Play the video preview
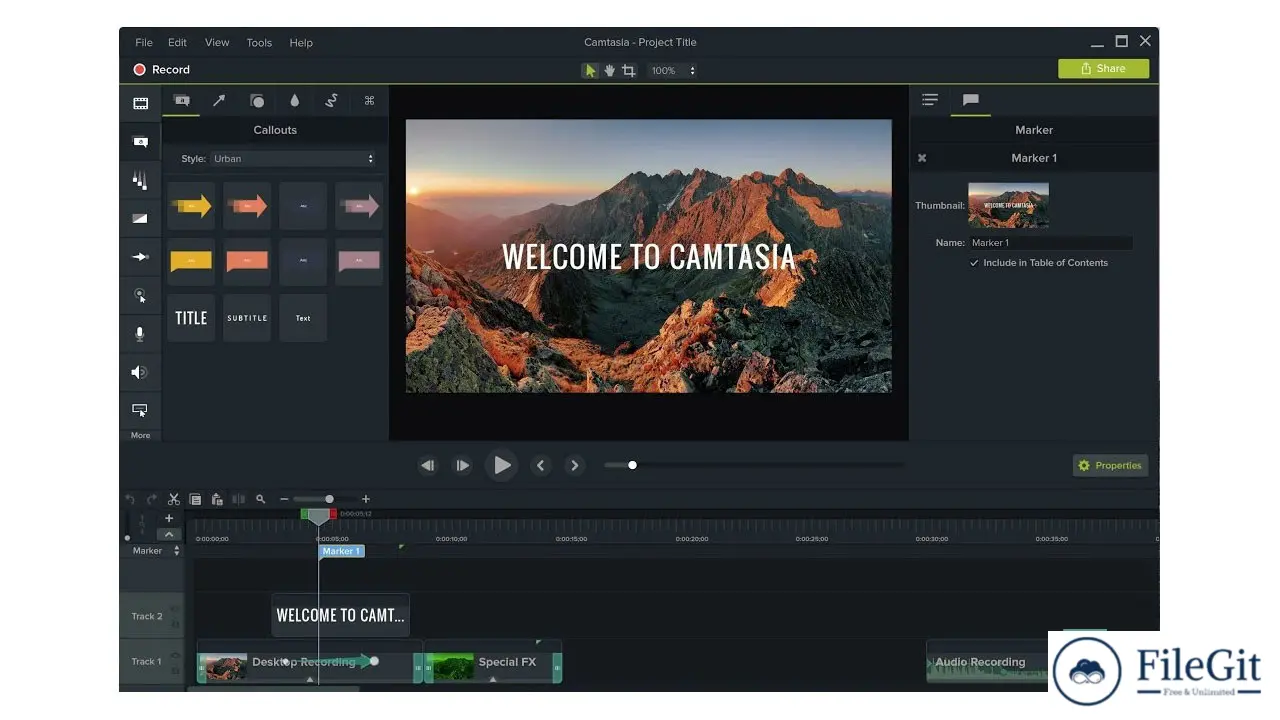Image resolution: width=1280 pixels, height=720 pixels. click(x=501, y=465)
